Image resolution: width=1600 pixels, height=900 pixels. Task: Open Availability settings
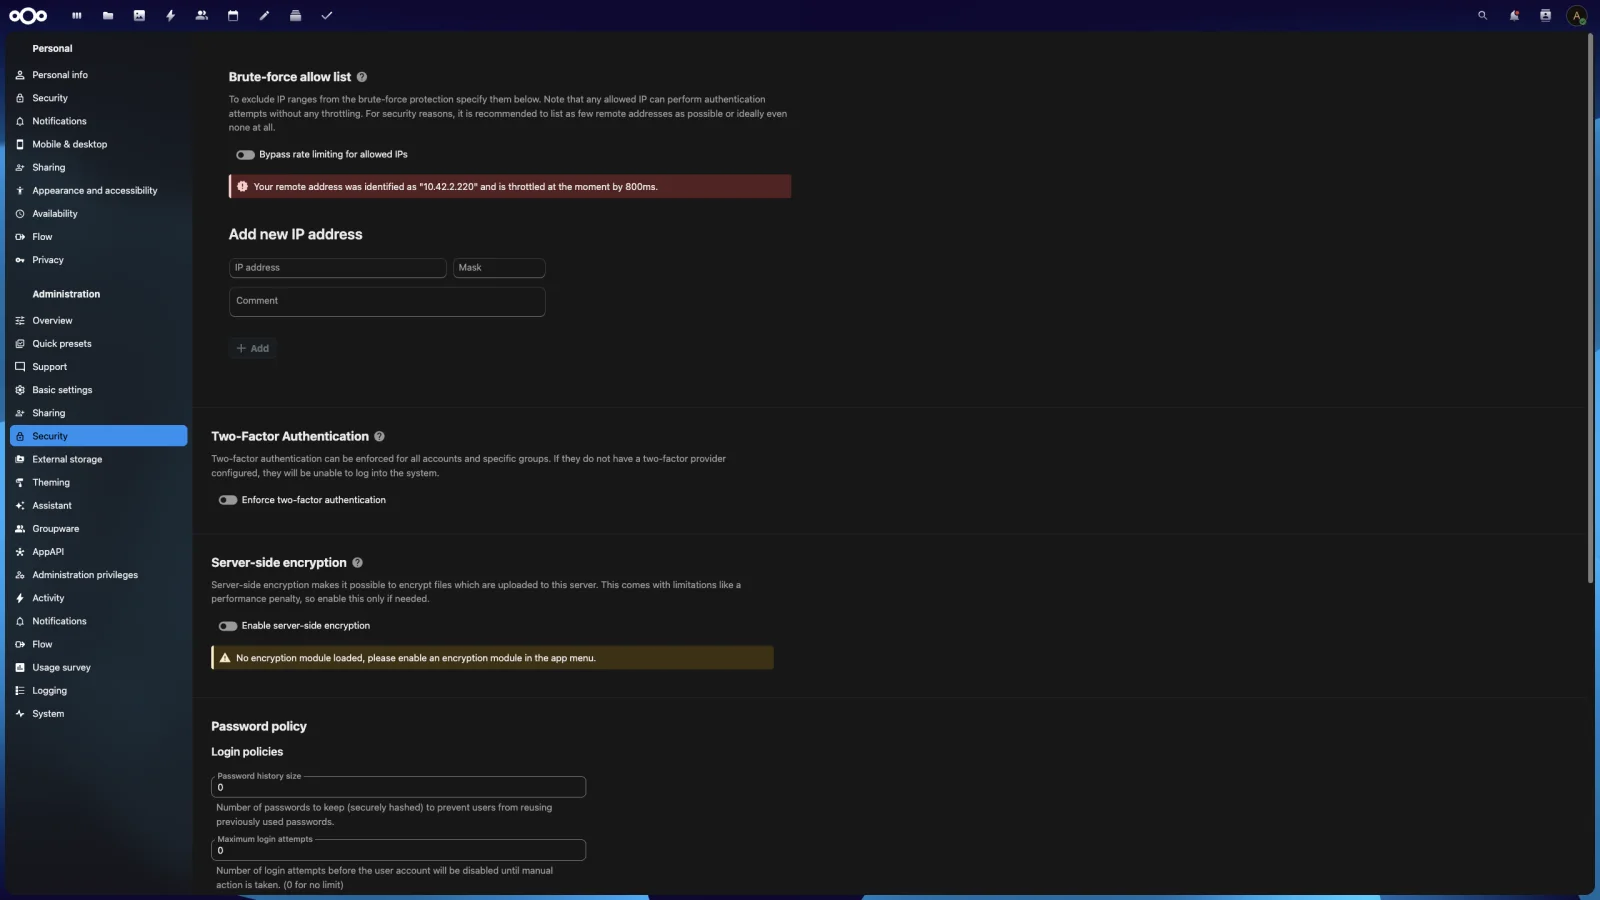tap(99, 214)
